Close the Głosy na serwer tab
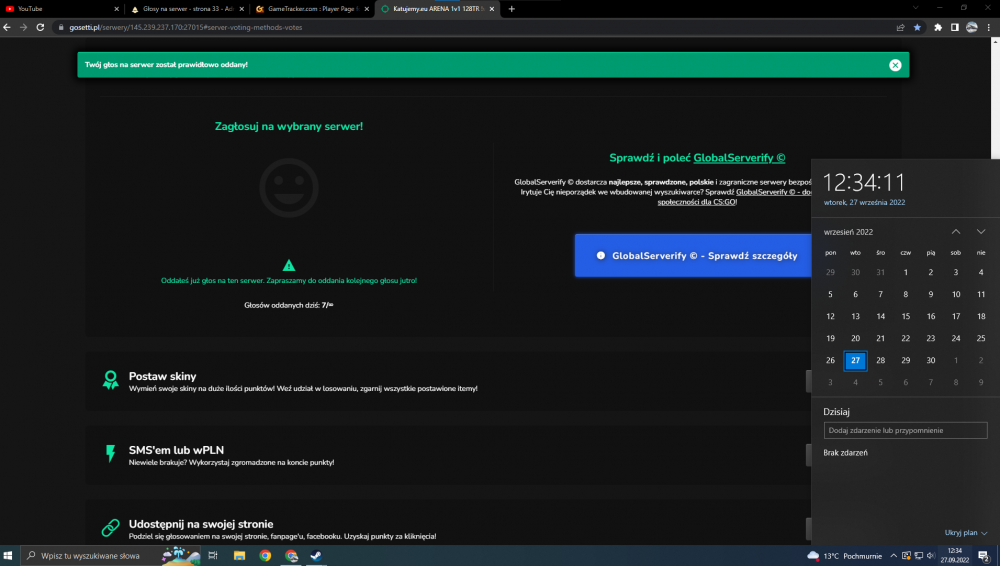1000x566 pixels. point(241,9)
